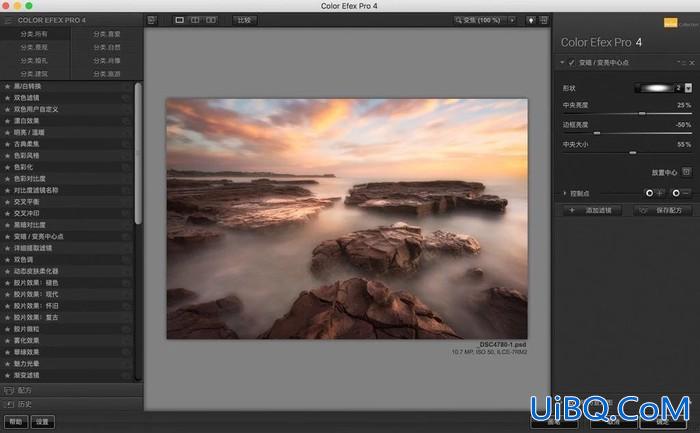This screenshot has height=433, width=700.
Task: Click the plus icon in 添加滤镜
Action: pos(572,210)
